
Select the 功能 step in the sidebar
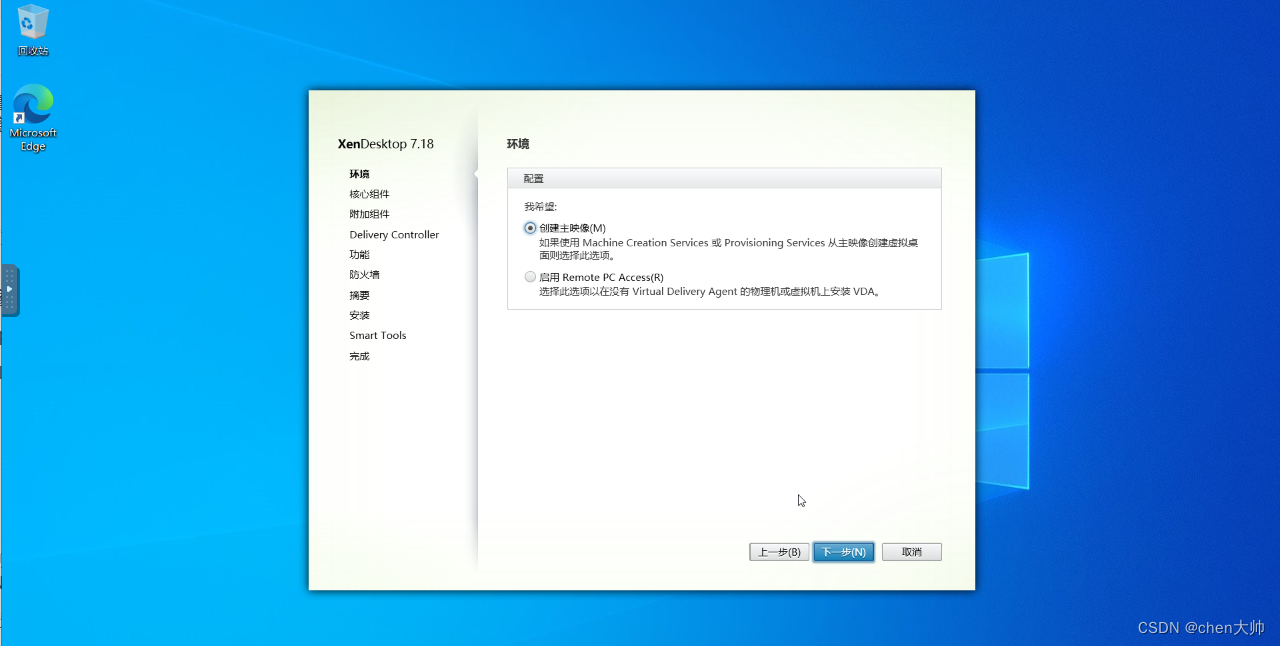click(x=359, y=255)
